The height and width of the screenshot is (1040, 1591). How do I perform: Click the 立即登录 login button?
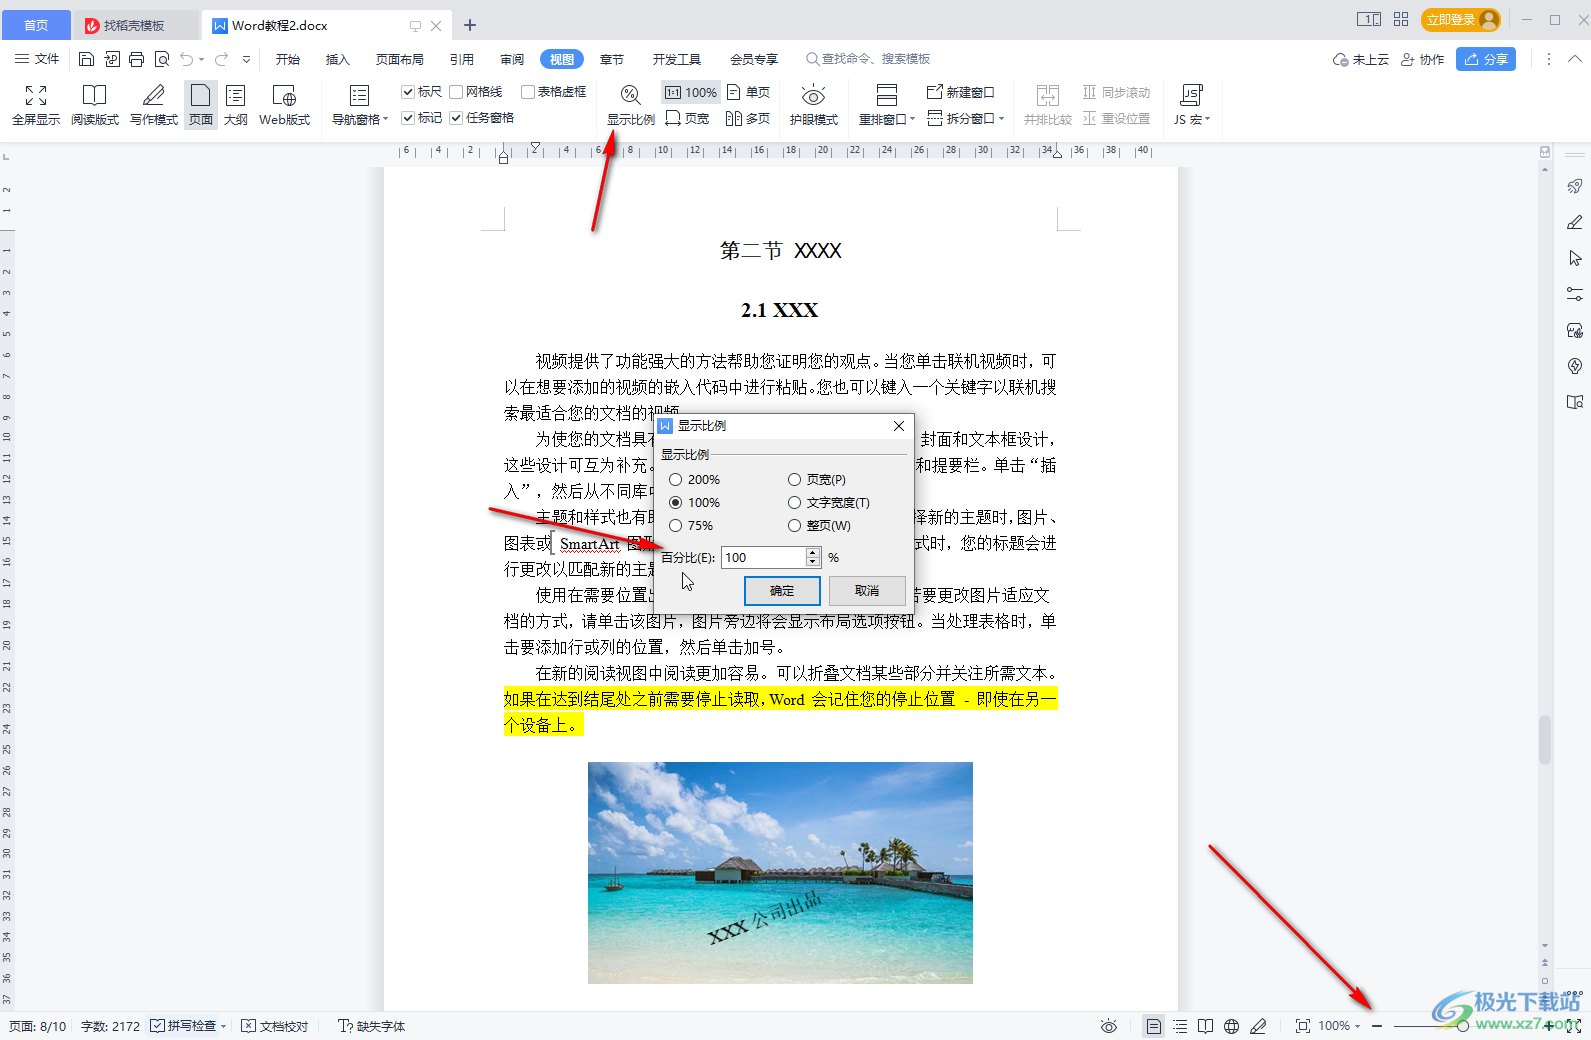1461,19
